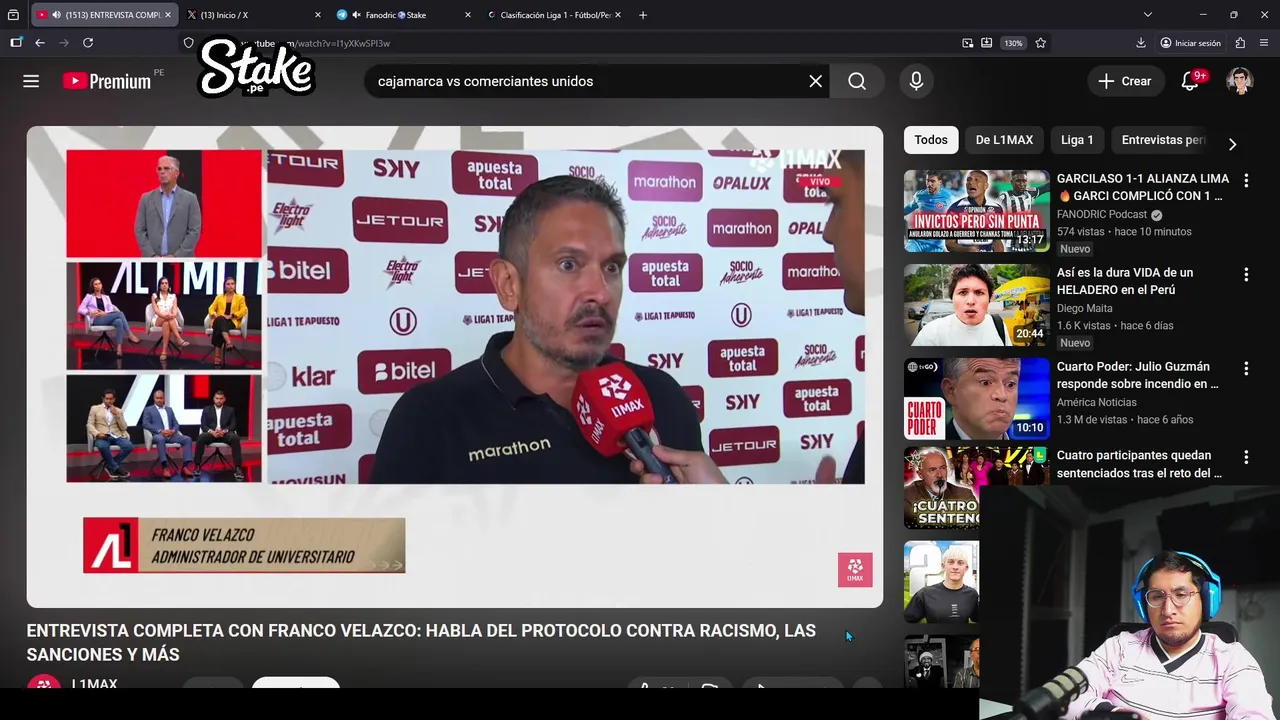Click the América Noticias channel name
The width and height of the screenshot is (1280, 720).
point(1097,402)
